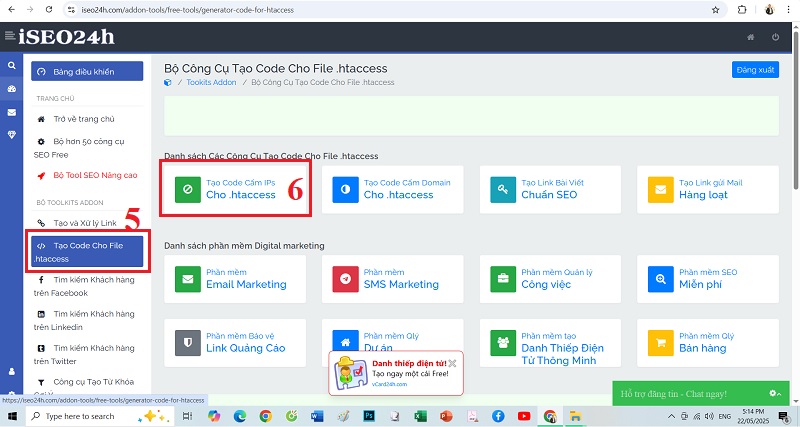Open Tìm kiếm Khách hàng trên Linkedin

coord(84,320)
